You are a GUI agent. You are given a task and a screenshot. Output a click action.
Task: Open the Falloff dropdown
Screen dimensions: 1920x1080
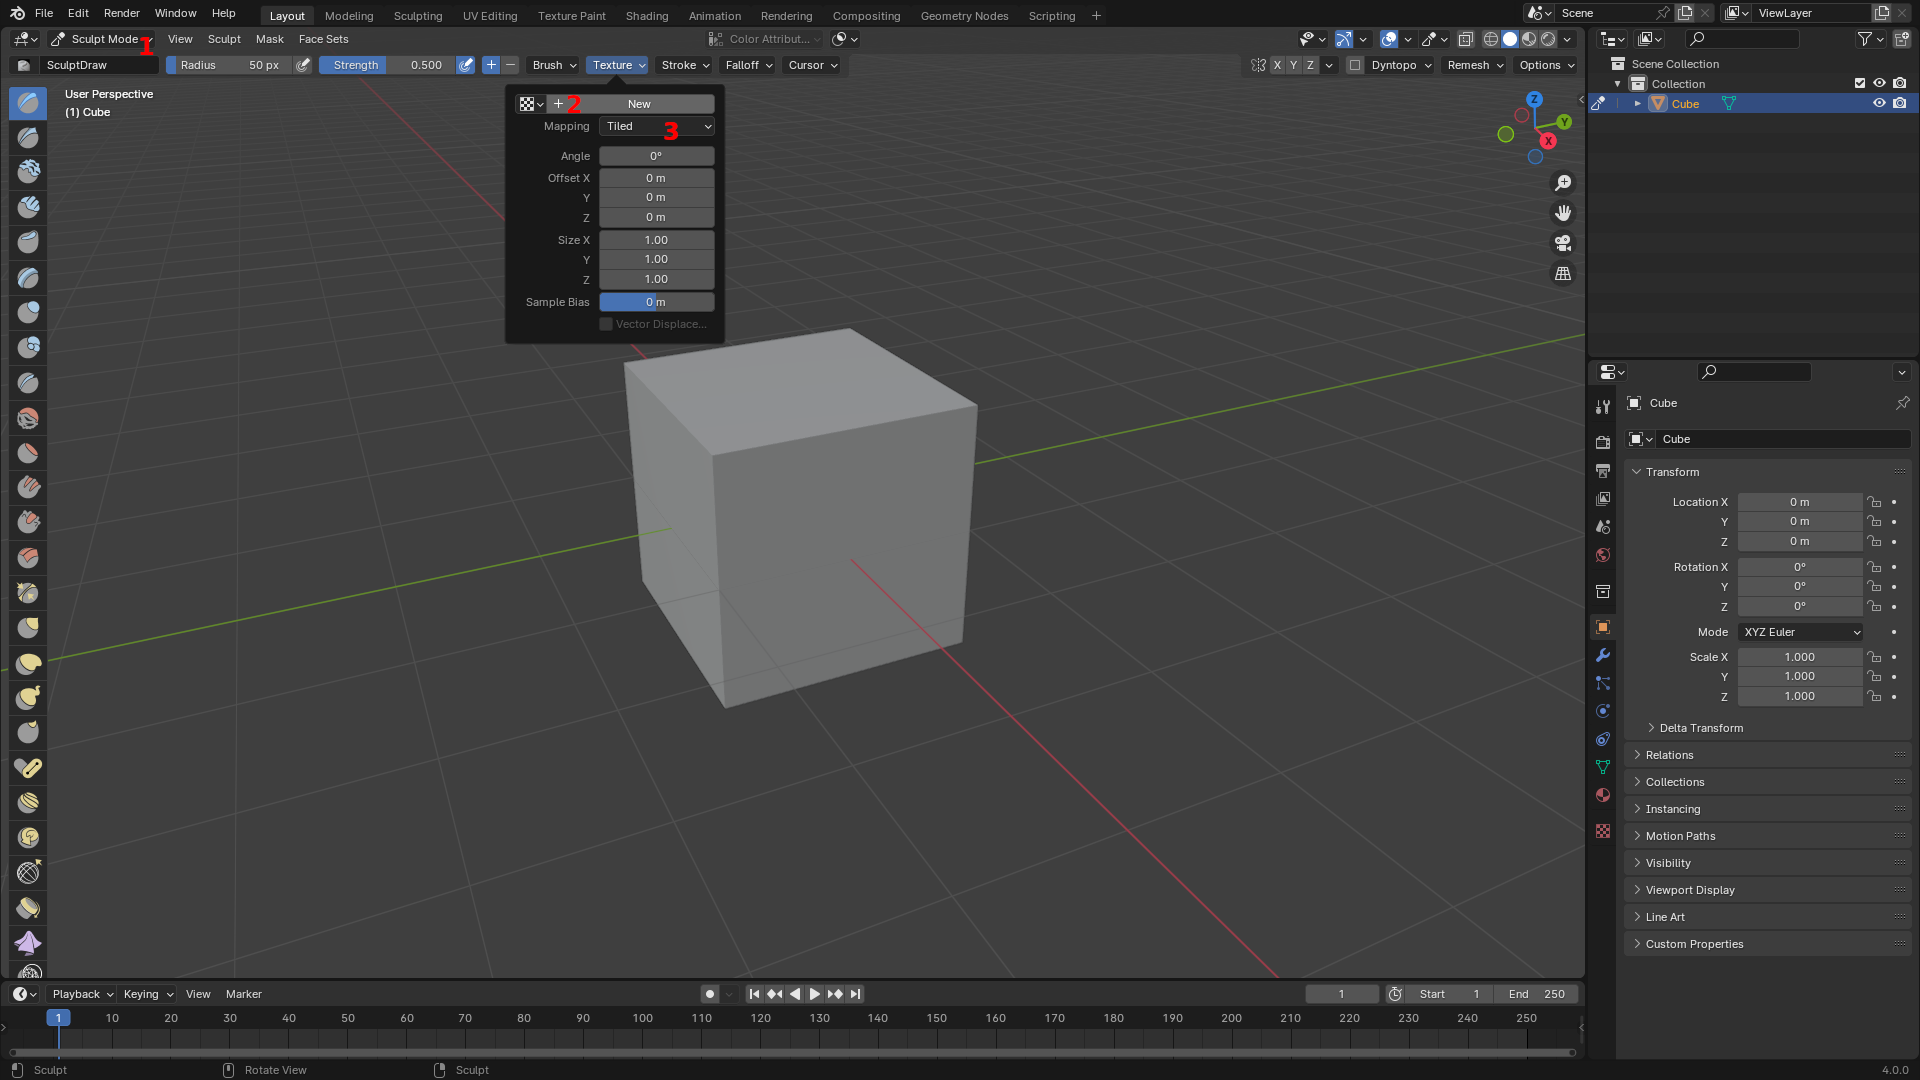[749, 65]
